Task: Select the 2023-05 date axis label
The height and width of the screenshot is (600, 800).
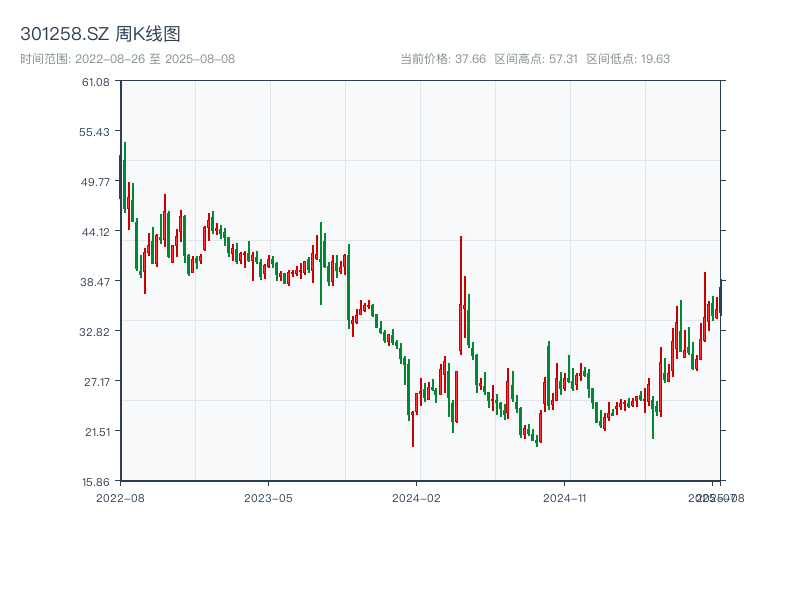Action: (x=268, y=497)
